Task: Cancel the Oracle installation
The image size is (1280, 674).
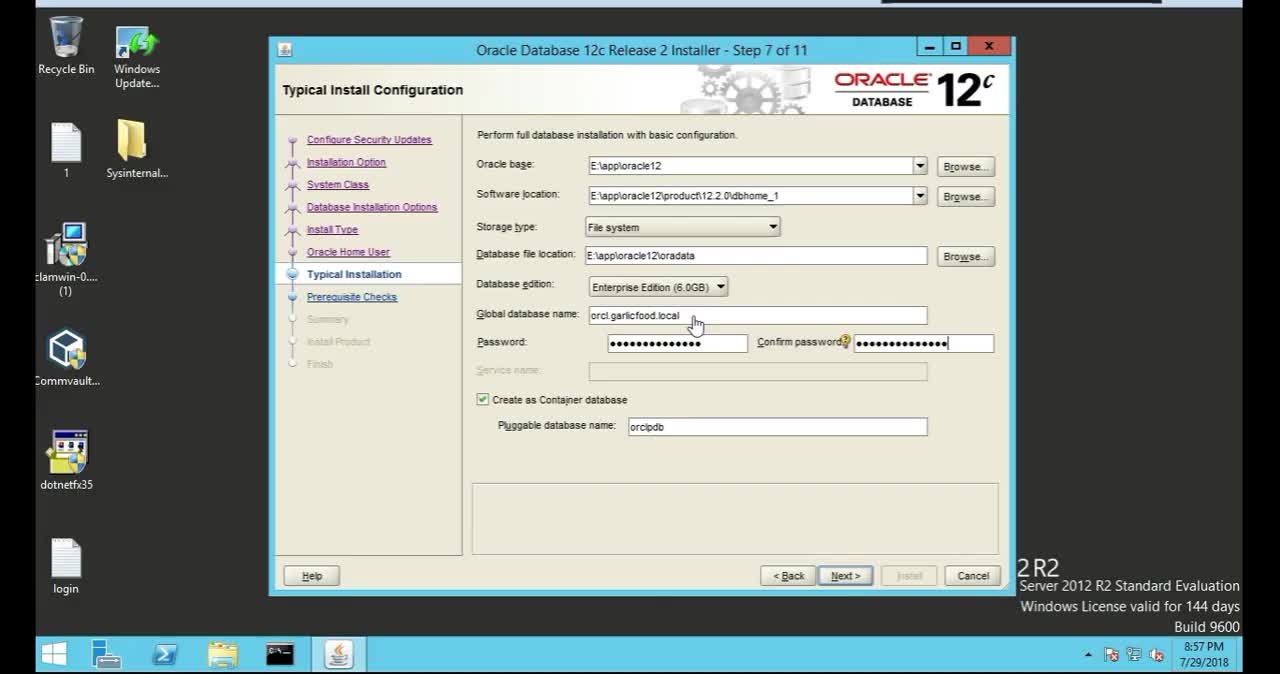Action: (973, 576)
